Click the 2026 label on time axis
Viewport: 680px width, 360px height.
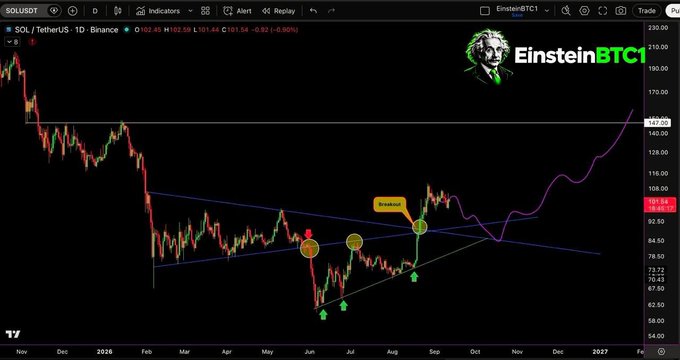pyautogui.click(x=104, y=352)
